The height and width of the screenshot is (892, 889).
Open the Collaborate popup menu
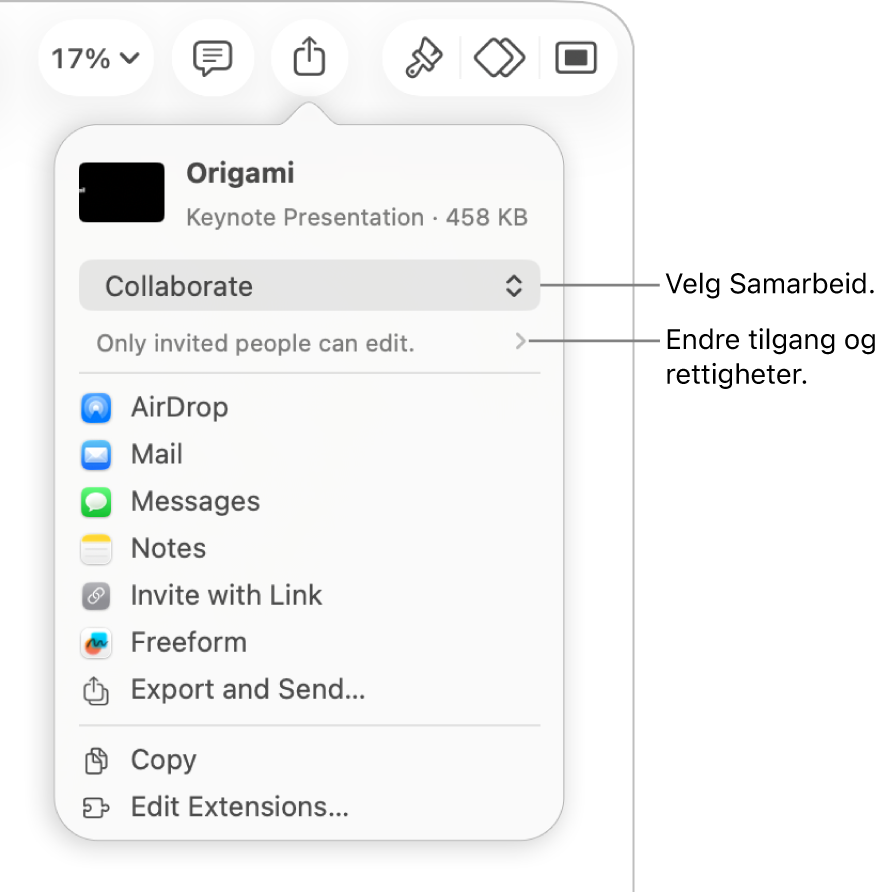[309, 286]
